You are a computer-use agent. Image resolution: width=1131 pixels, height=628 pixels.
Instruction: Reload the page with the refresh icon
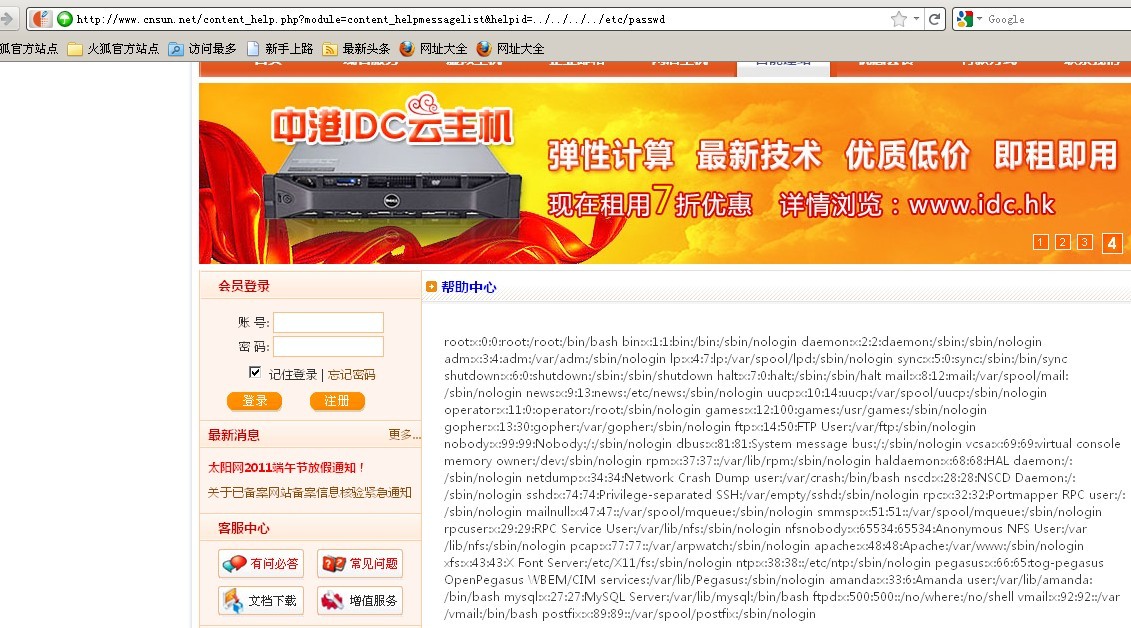[934, 19]
